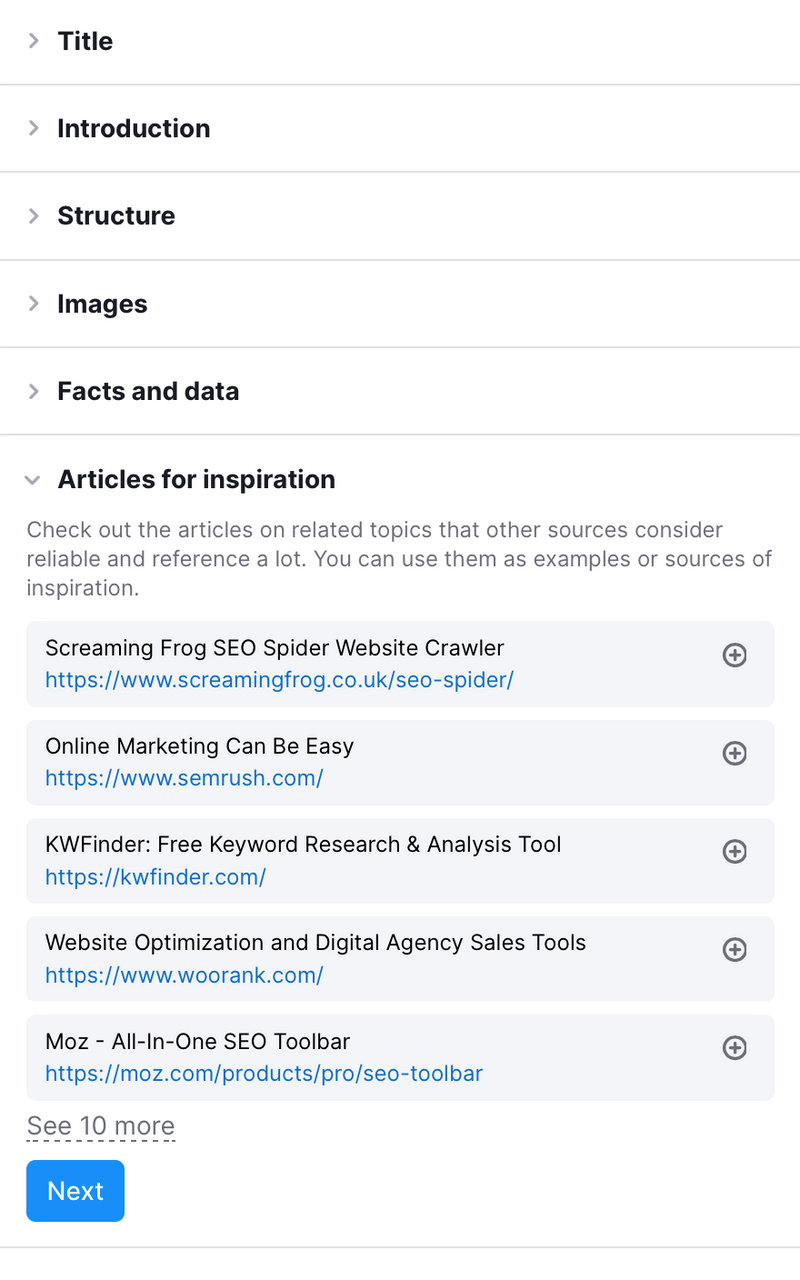Screen dimensions: 800x1280
Task: Add the Moz SEO Toolbar article via plus icon
Action: pos(735,1047)
